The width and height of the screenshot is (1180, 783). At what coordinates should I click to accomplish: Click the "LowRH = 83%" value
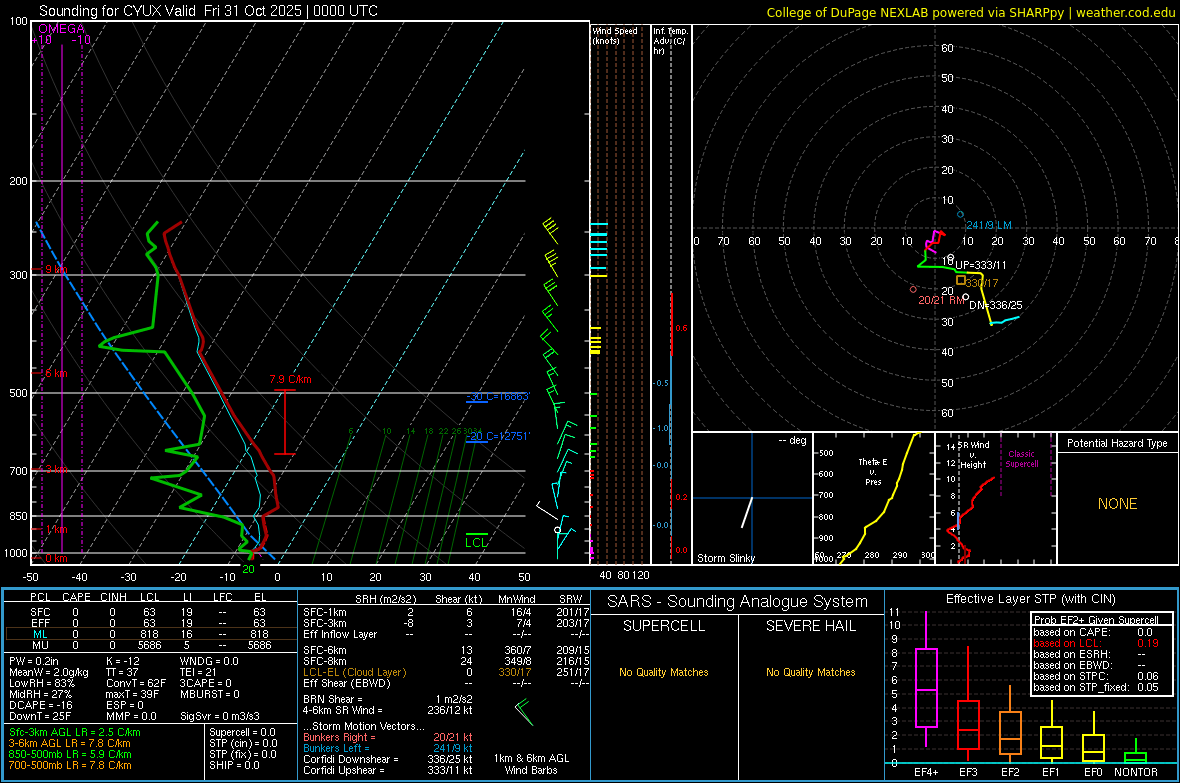tap(42, 683)
